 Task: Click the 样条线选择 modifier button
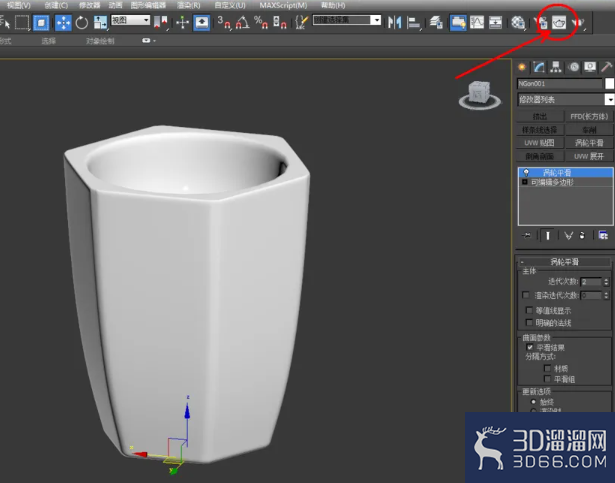(x=540, y=130)
